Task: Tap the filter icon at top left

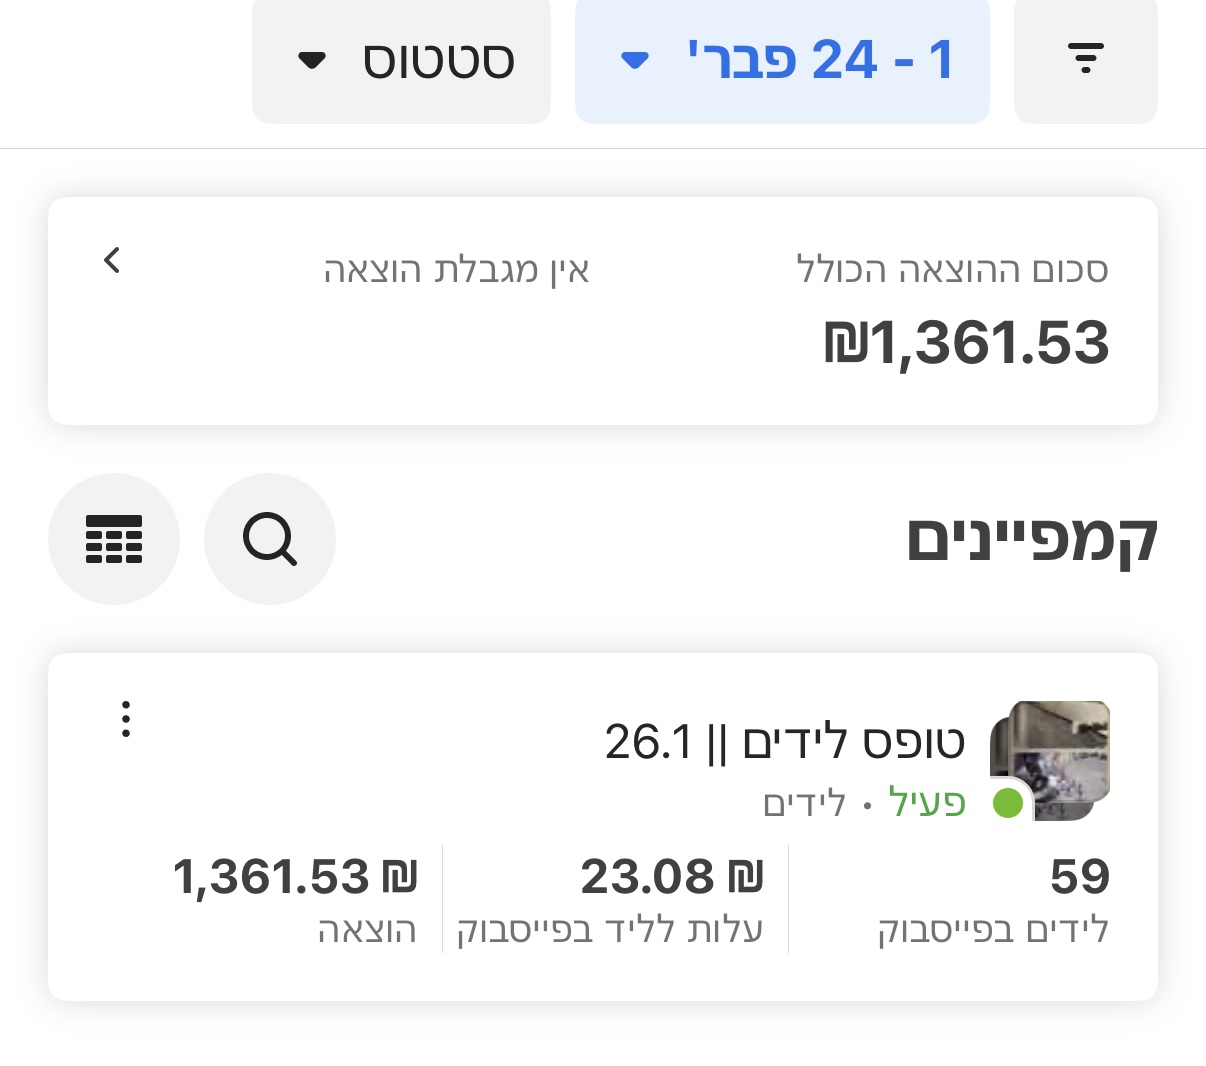Action: point(1086,60)
